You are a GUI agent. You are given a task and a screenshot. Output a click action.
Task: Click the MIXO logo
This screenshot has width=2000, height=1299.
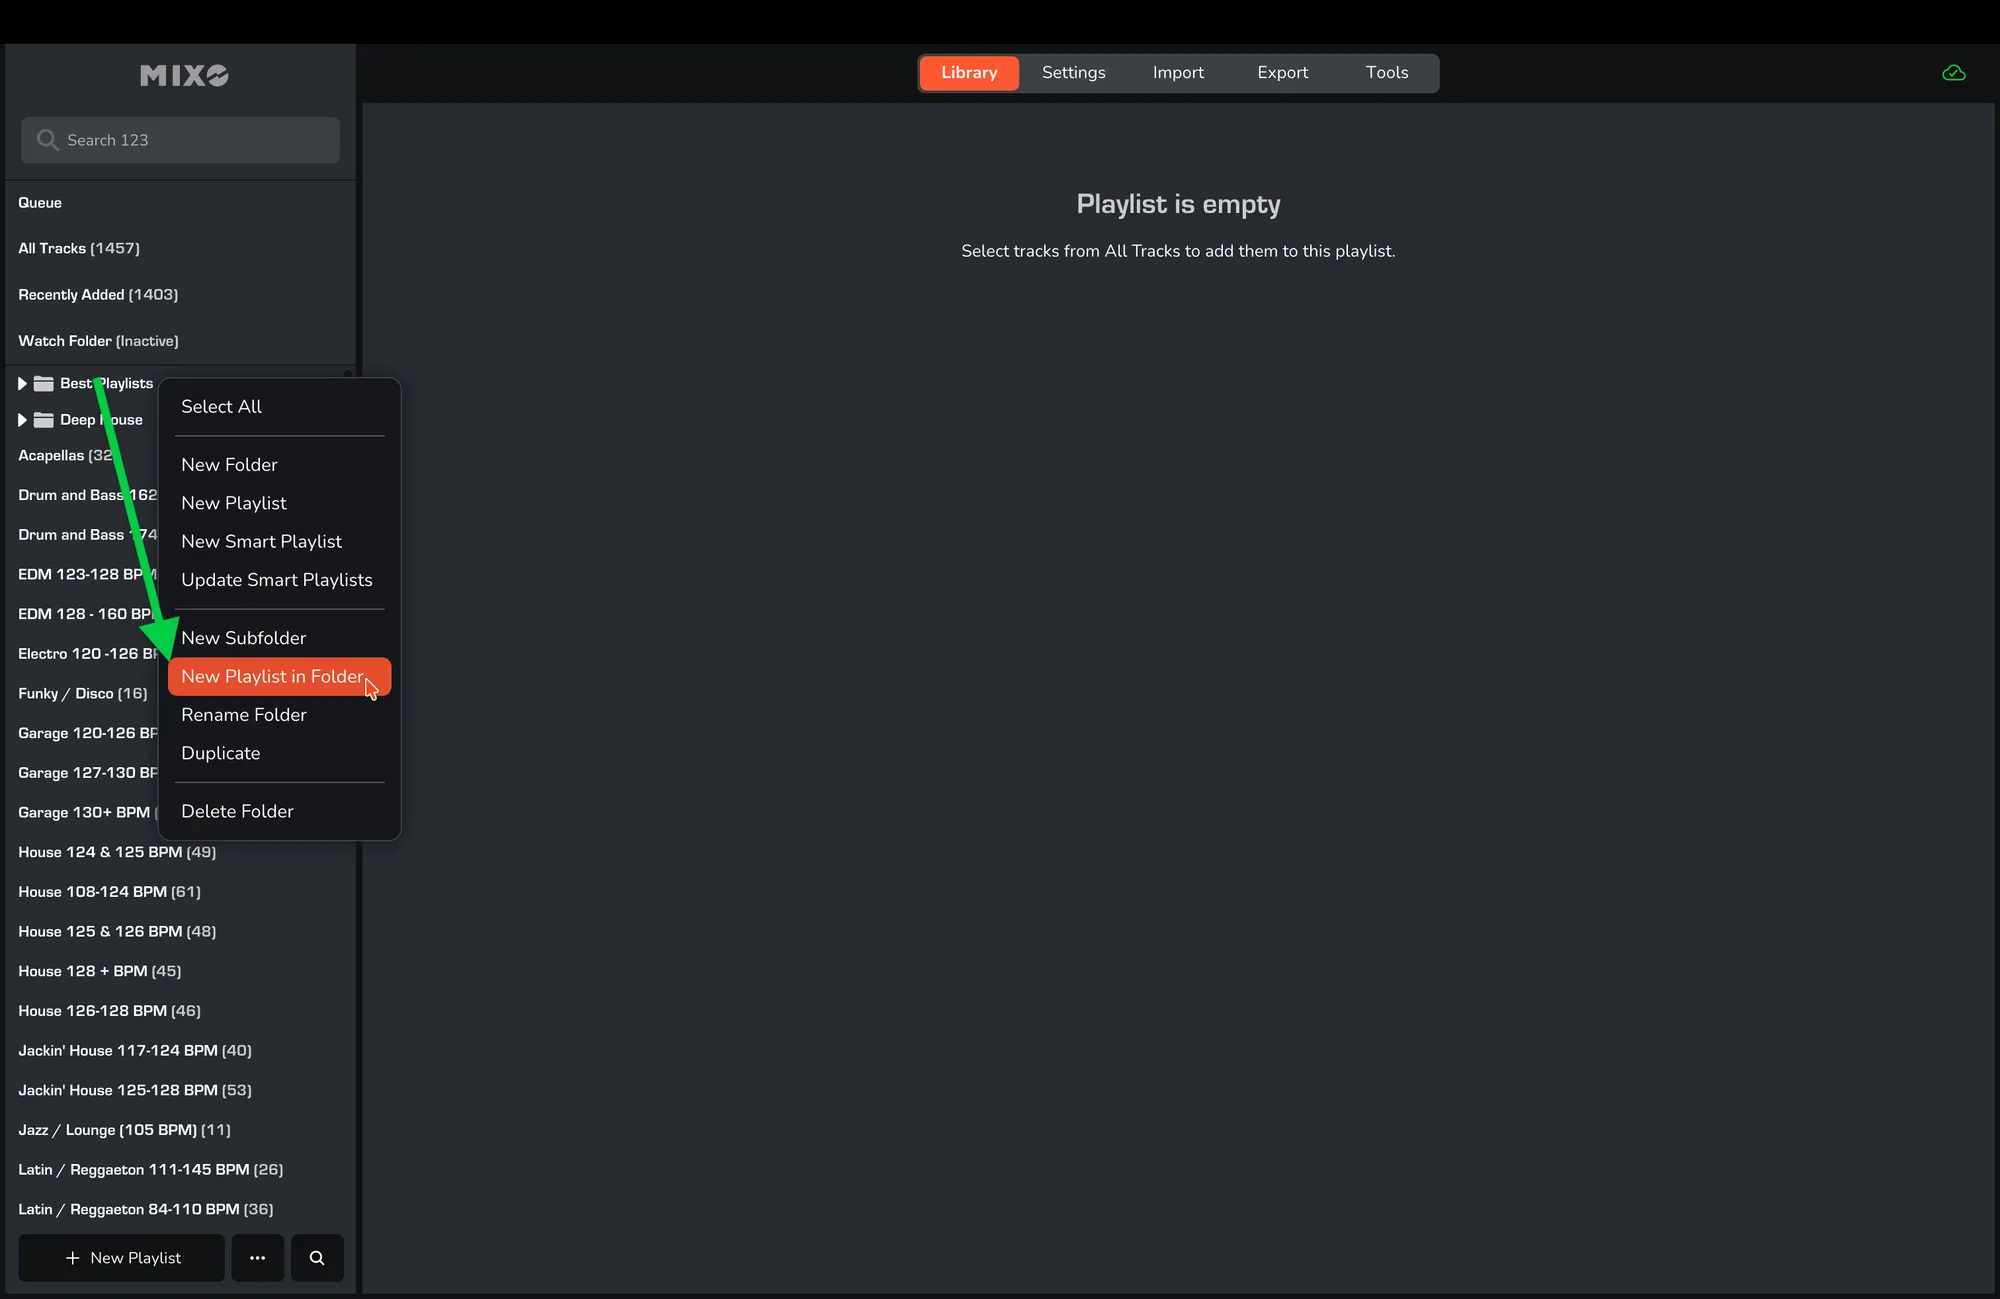(x=184, y=76)
